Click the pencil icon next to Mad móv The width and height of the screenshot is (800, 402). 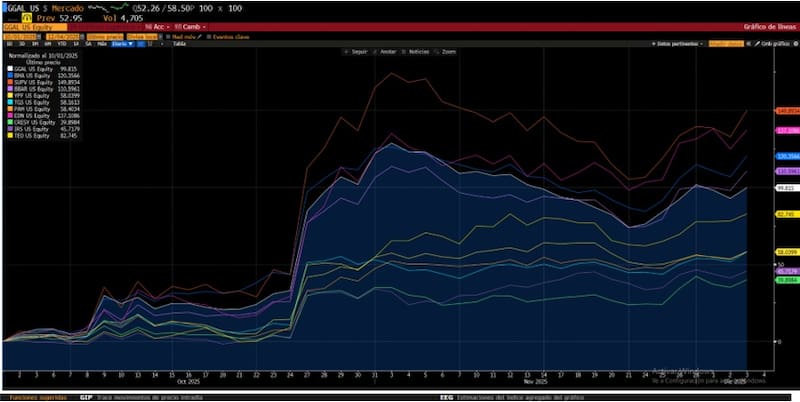pyautogui.click(x=201, y=36)
